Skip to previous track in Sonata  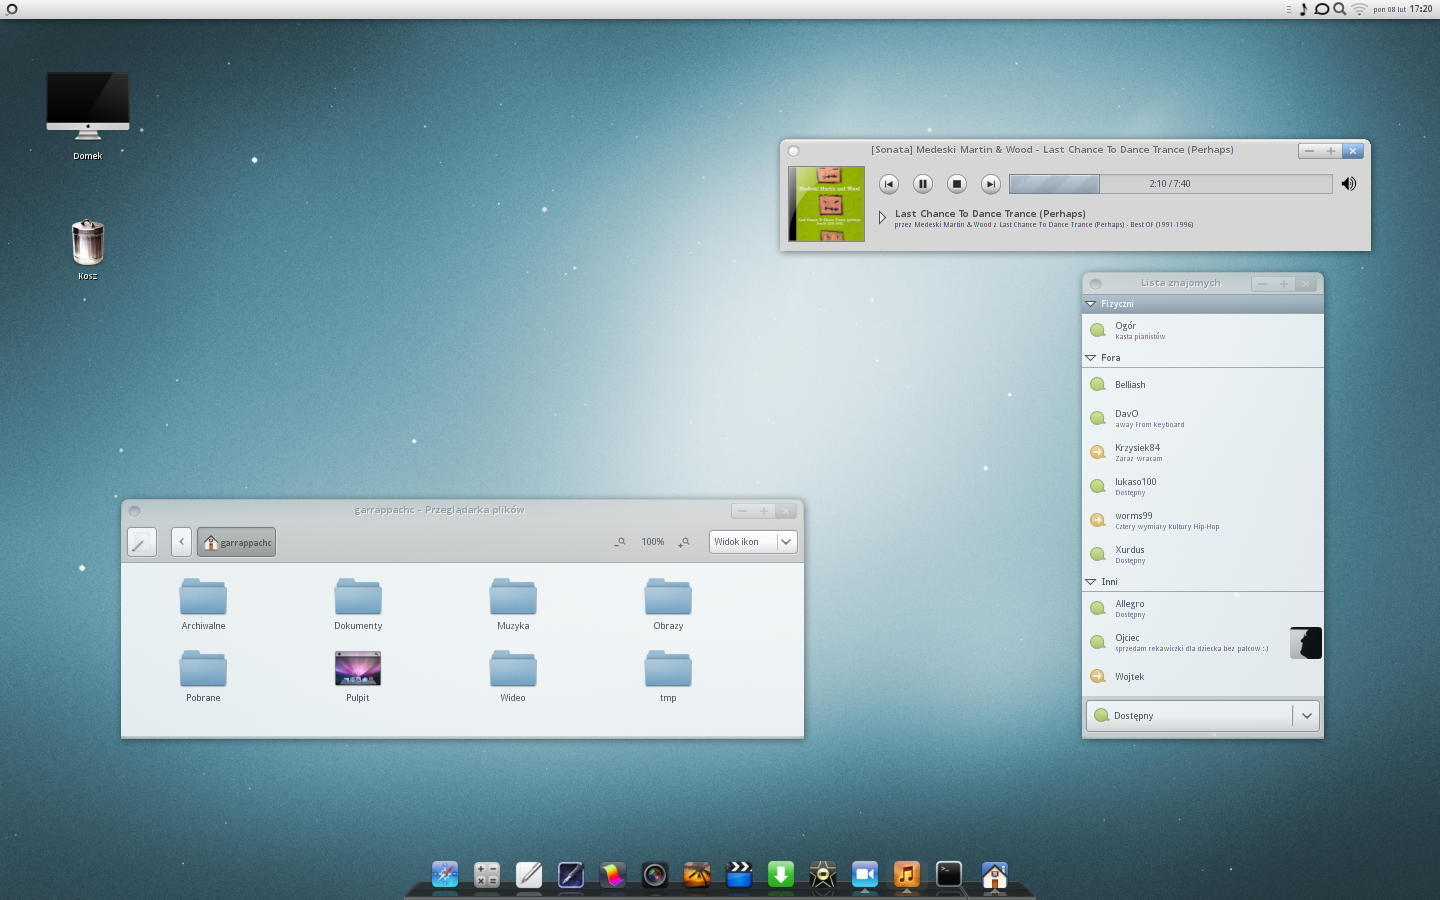[x=889, y=184]
